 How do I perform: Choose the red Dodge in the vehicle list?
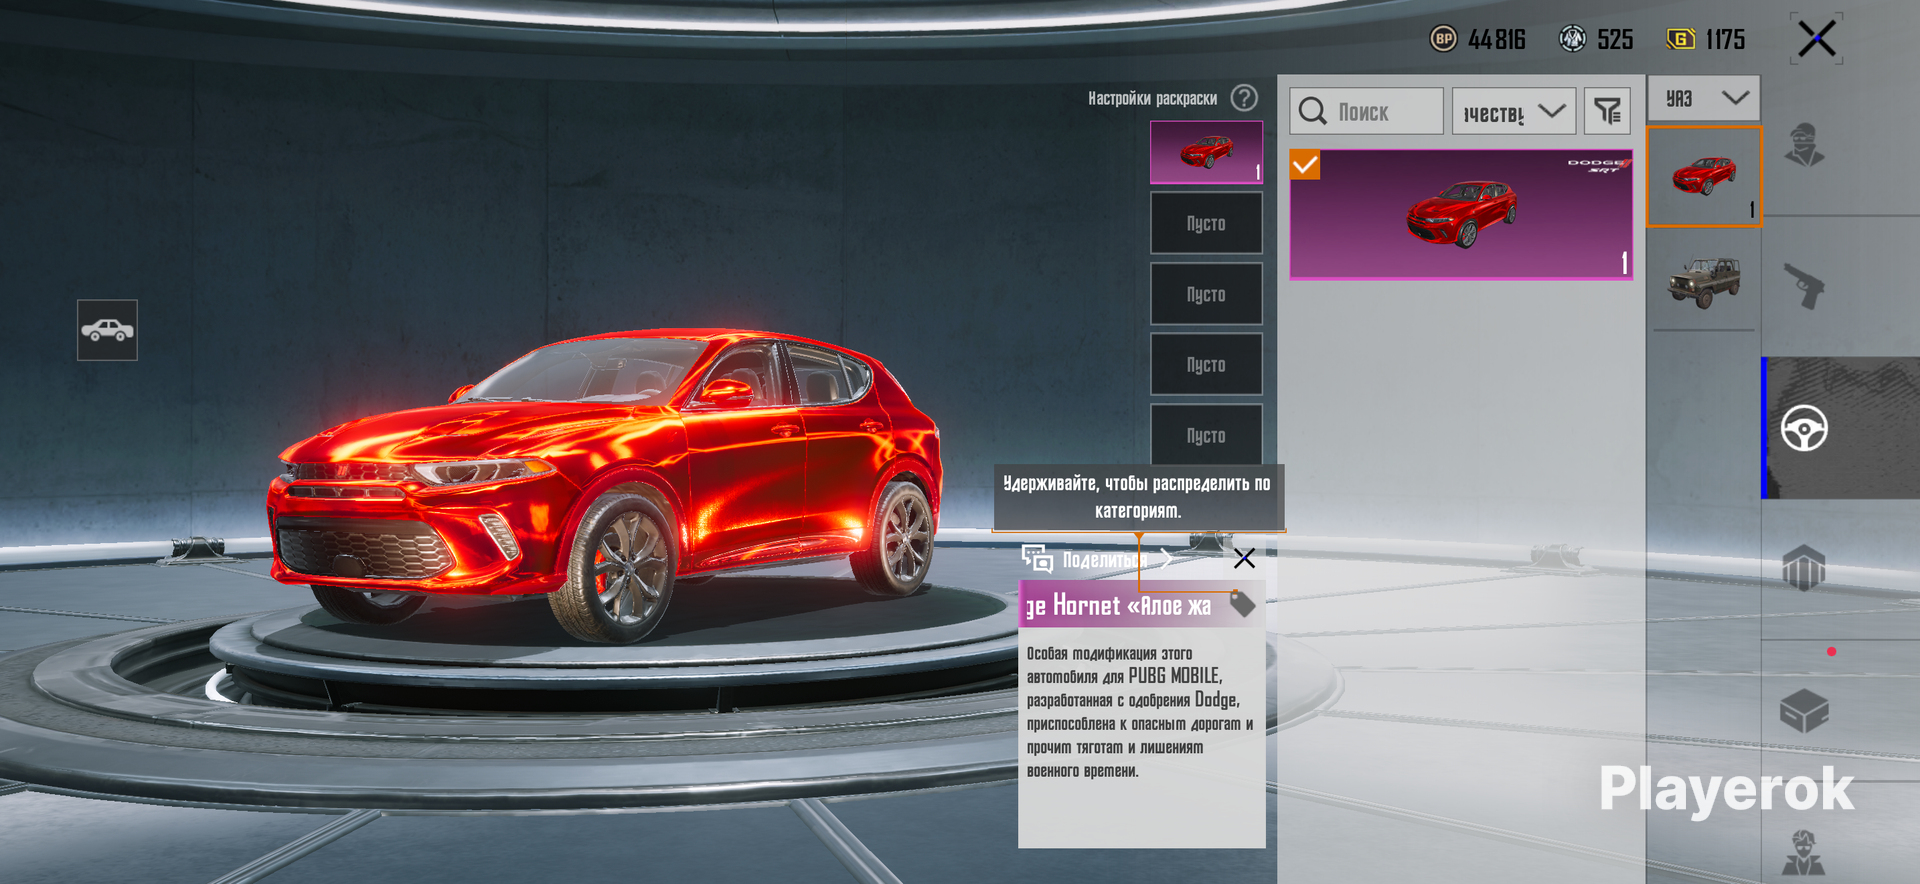(1704, 177)
